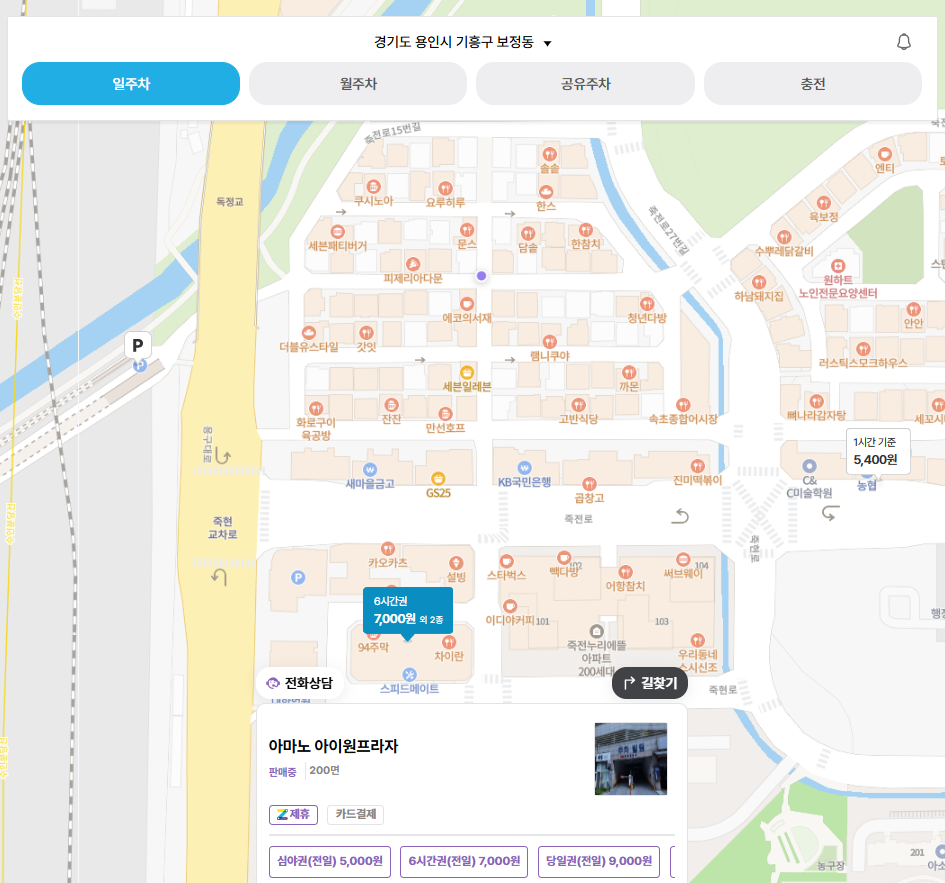Screen dimensions: 945x883
Task: Click the 판매중 status label
Action: click(283, 771)
